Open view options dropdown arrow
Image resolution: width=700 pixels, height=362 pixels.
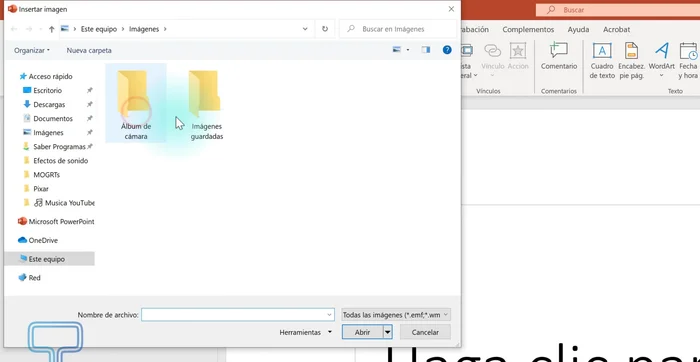pos(408,50)
